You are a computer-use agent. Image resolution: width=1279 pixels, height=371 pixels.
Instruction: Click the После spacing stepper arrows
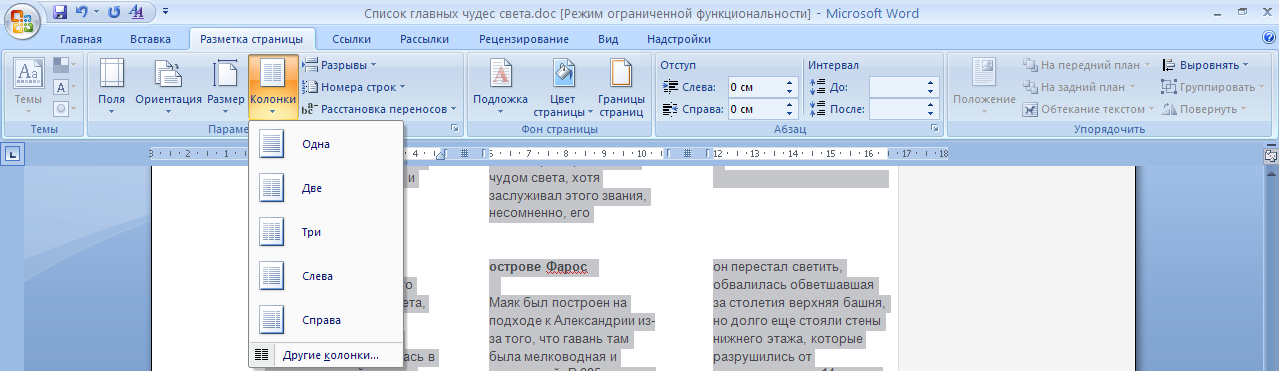[x=931, y=108]
